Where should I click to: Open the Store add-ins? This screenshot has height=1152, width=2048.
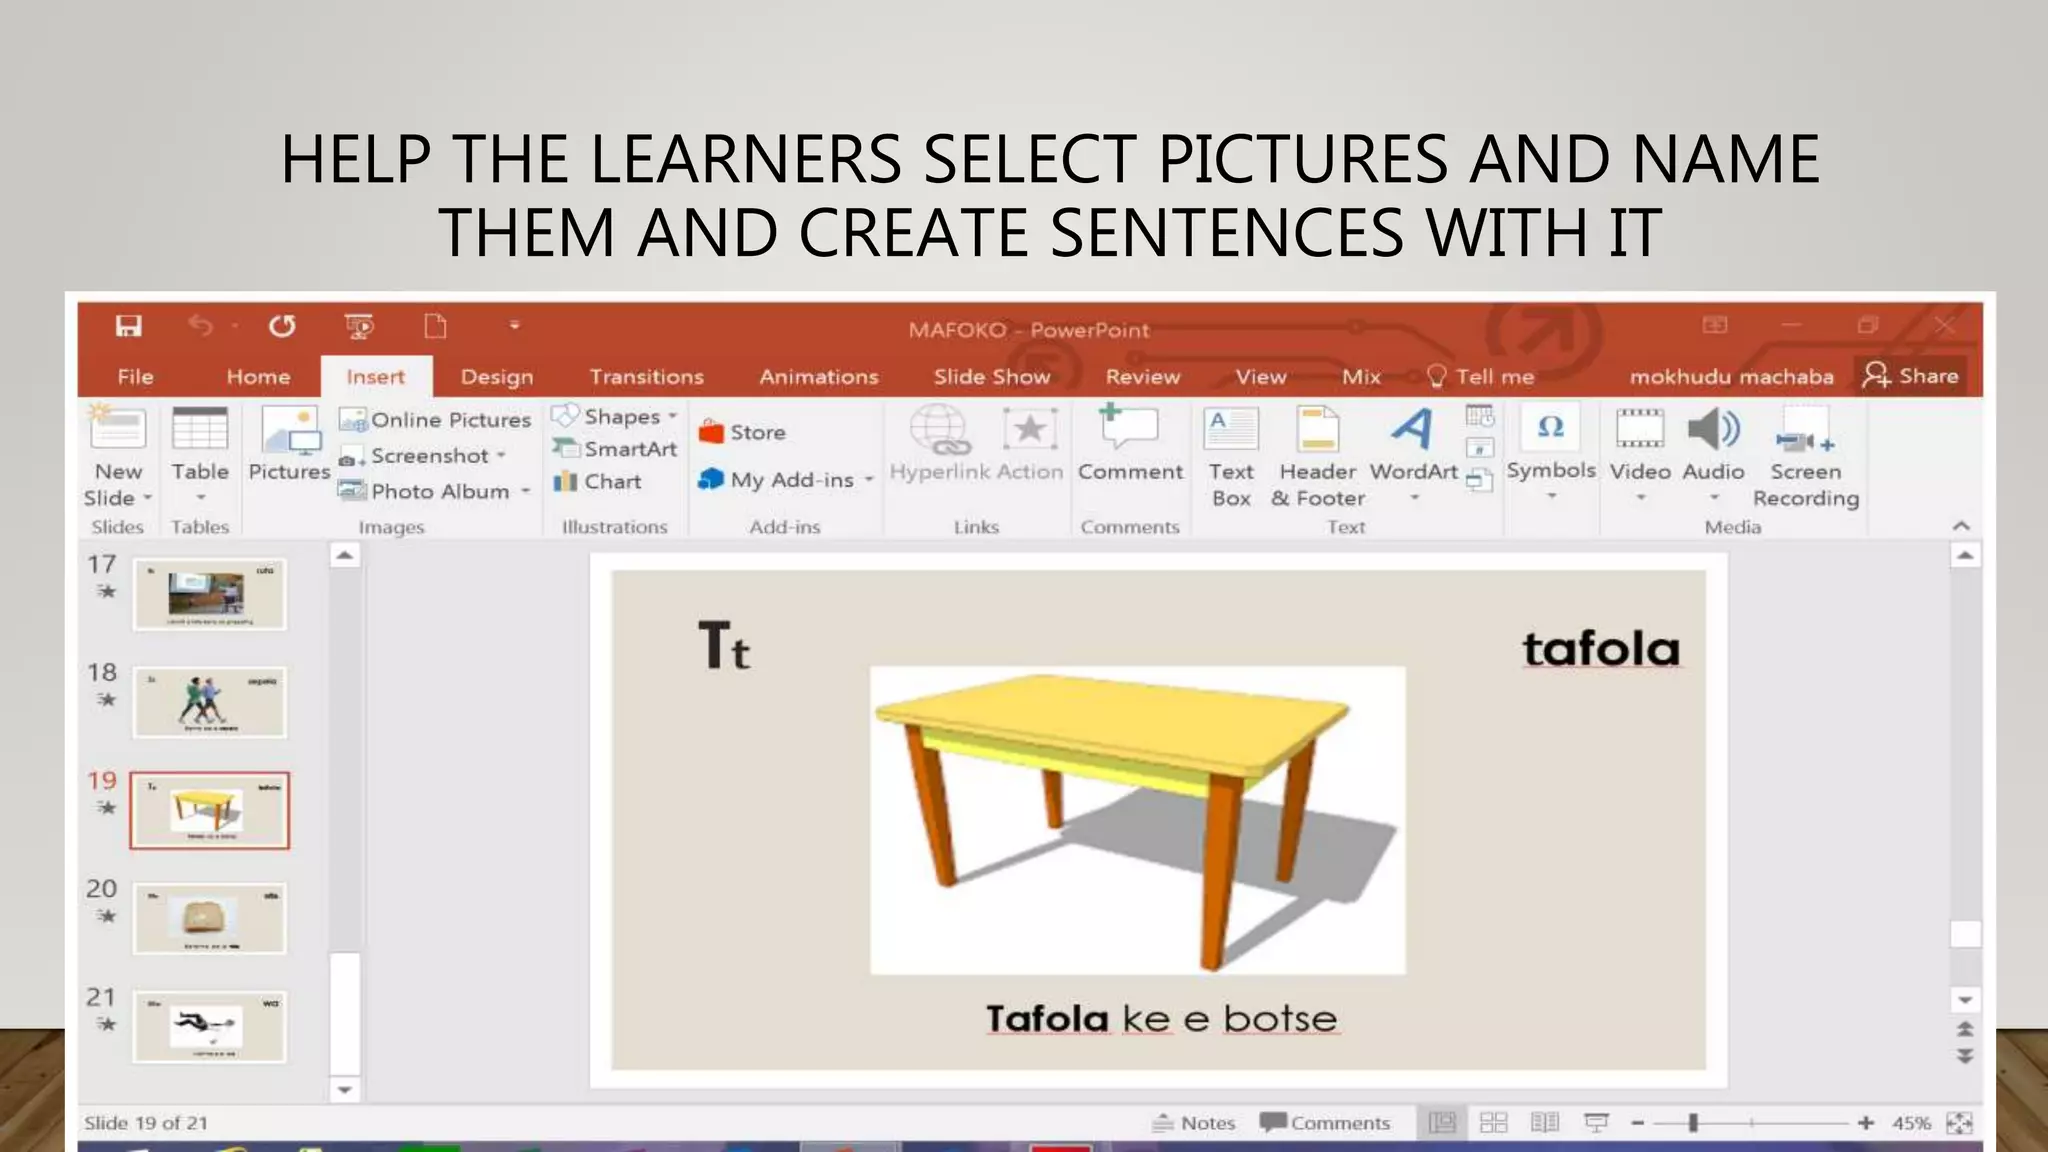742,432
